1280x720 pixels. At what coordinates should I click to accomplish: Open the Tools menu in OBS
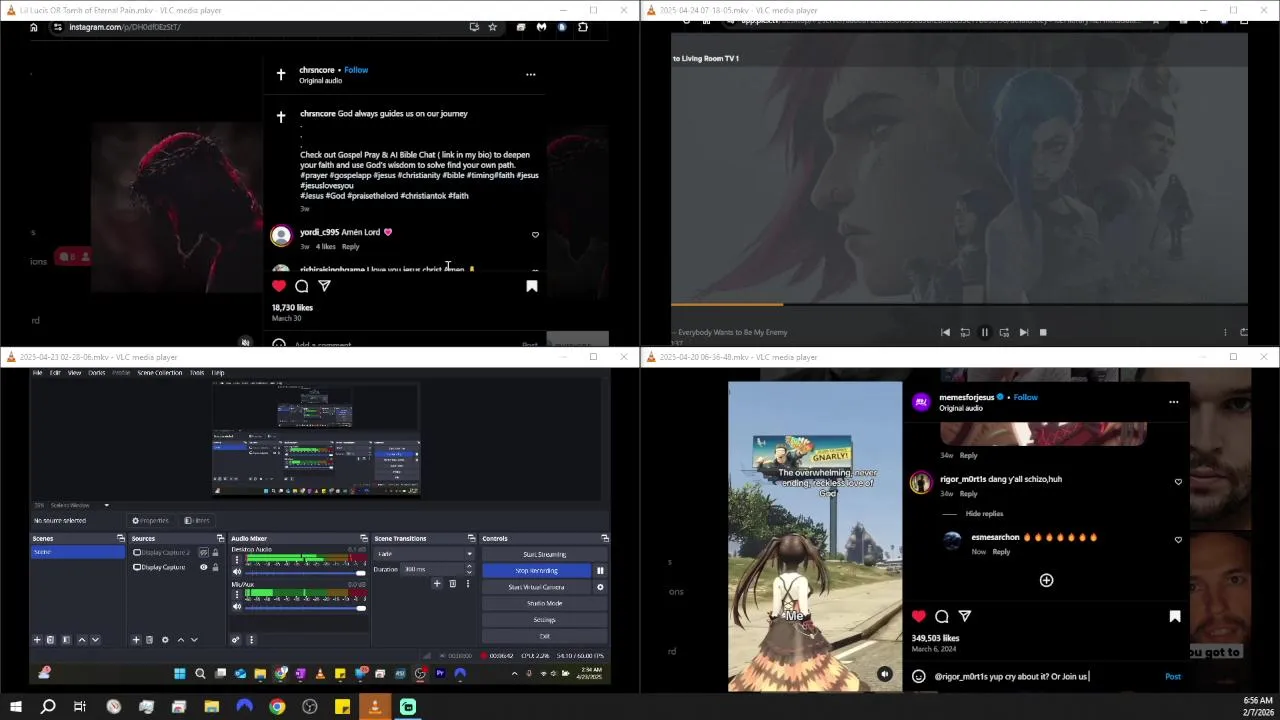point(197,373)
